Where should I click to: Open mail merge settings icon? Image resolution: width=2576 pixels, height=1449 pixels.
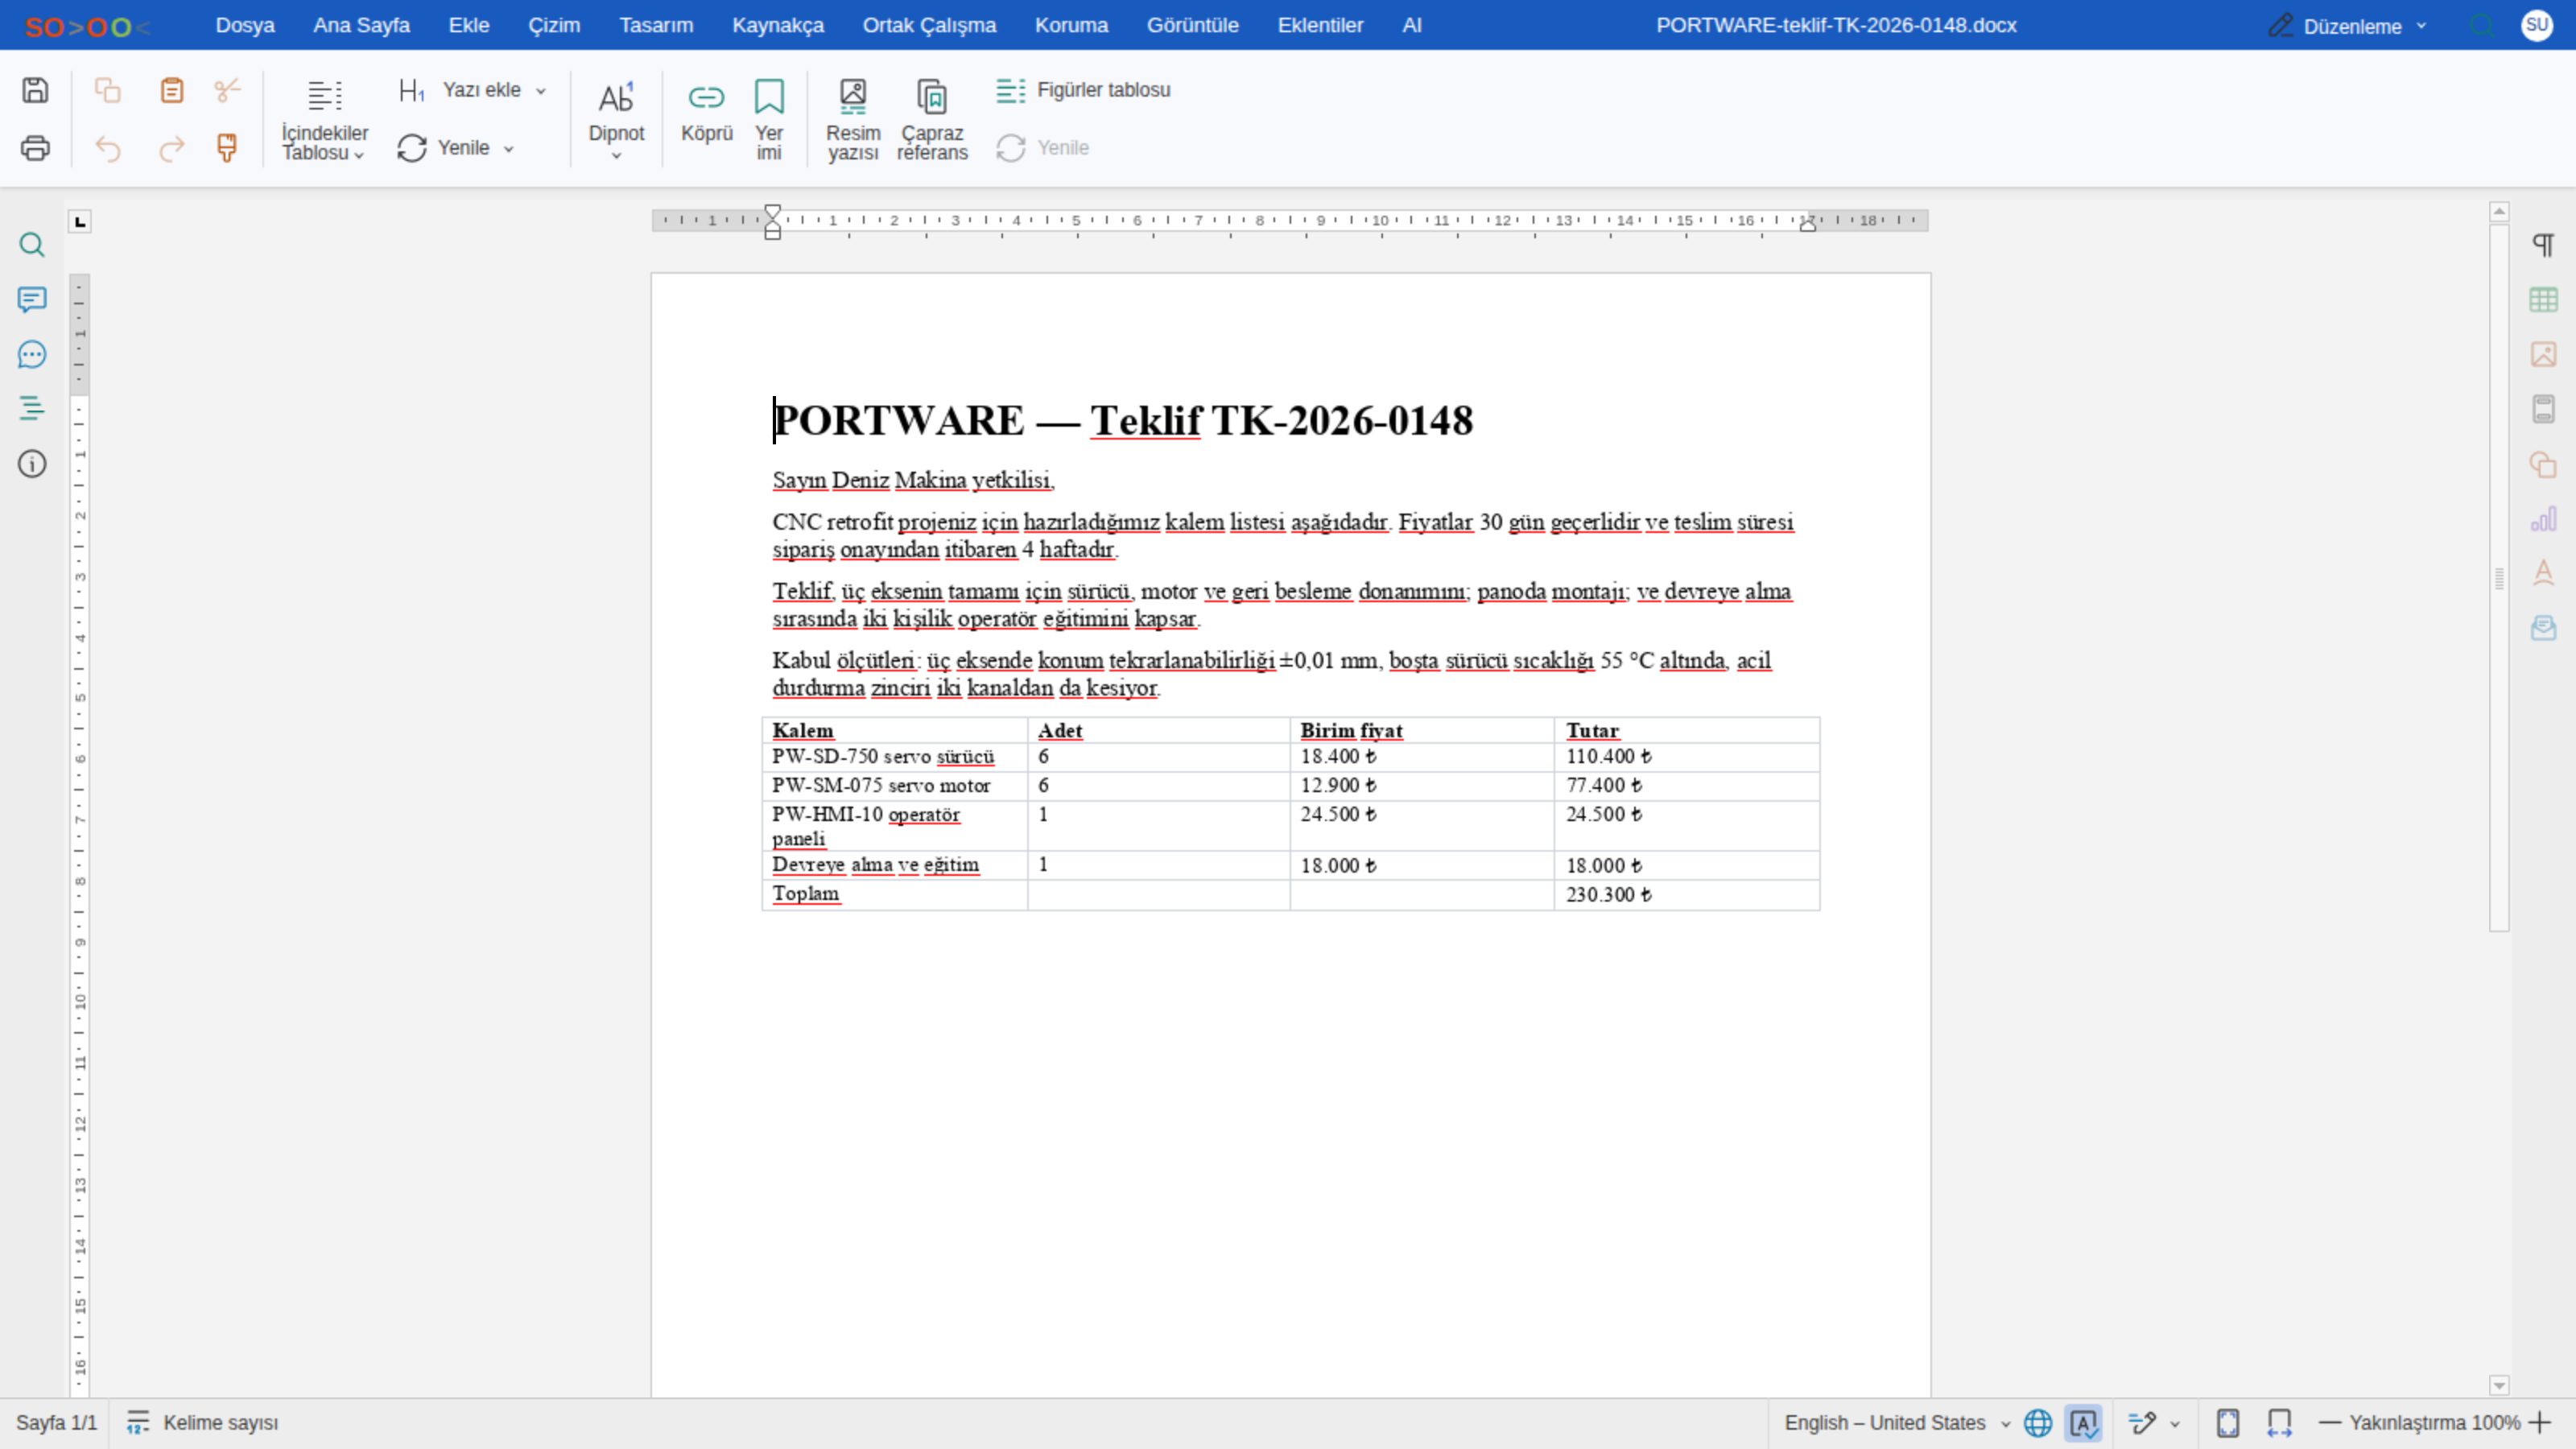coord(2543,628)
